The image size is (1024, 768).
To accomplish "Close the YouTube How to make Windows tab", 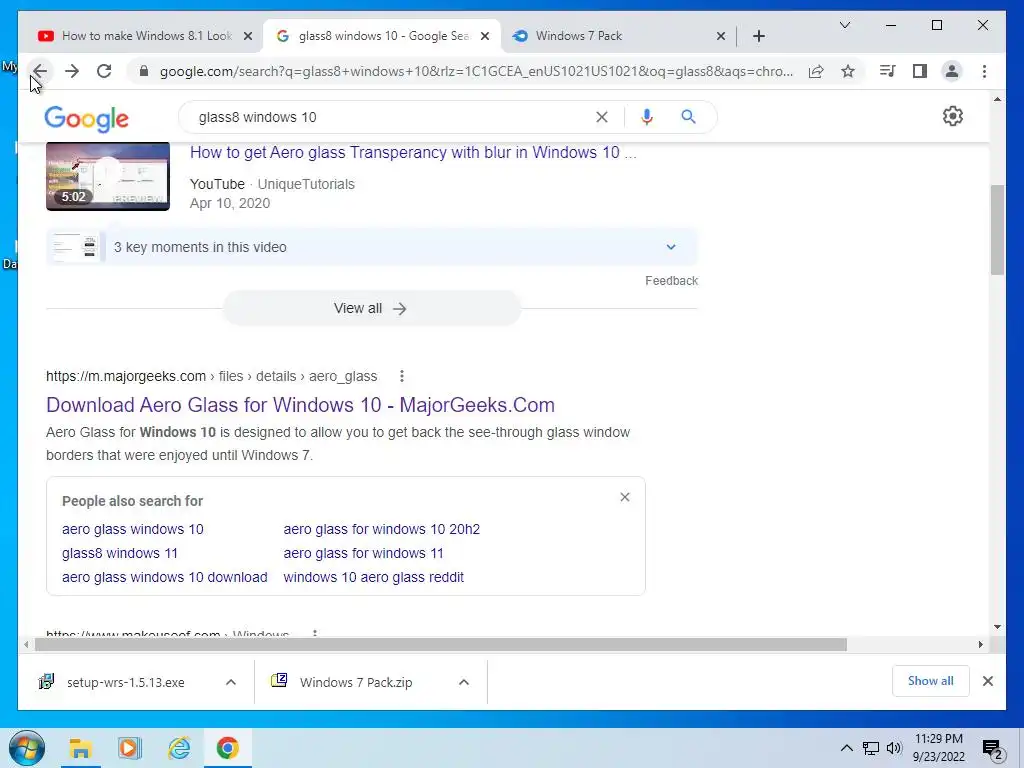I will point(248,36).
